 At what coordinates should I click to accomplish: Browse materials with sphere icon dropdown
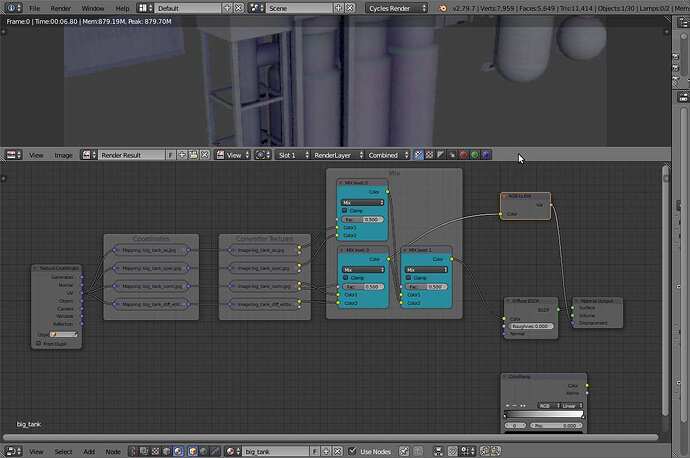(233, 451)
